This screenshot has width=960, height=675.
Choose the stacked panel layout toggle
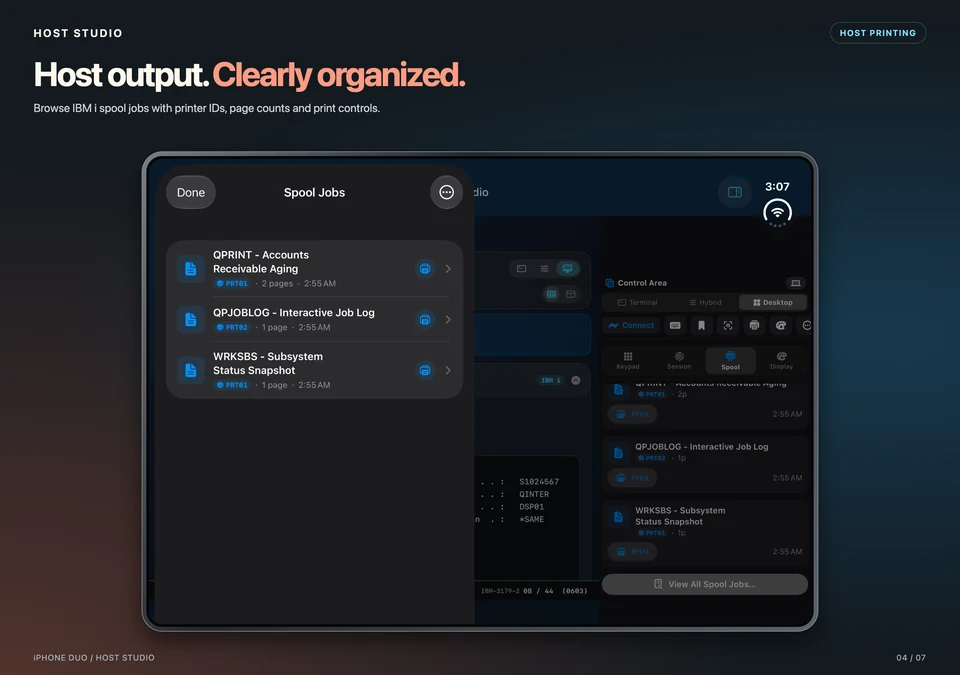[x=571, y=294]
